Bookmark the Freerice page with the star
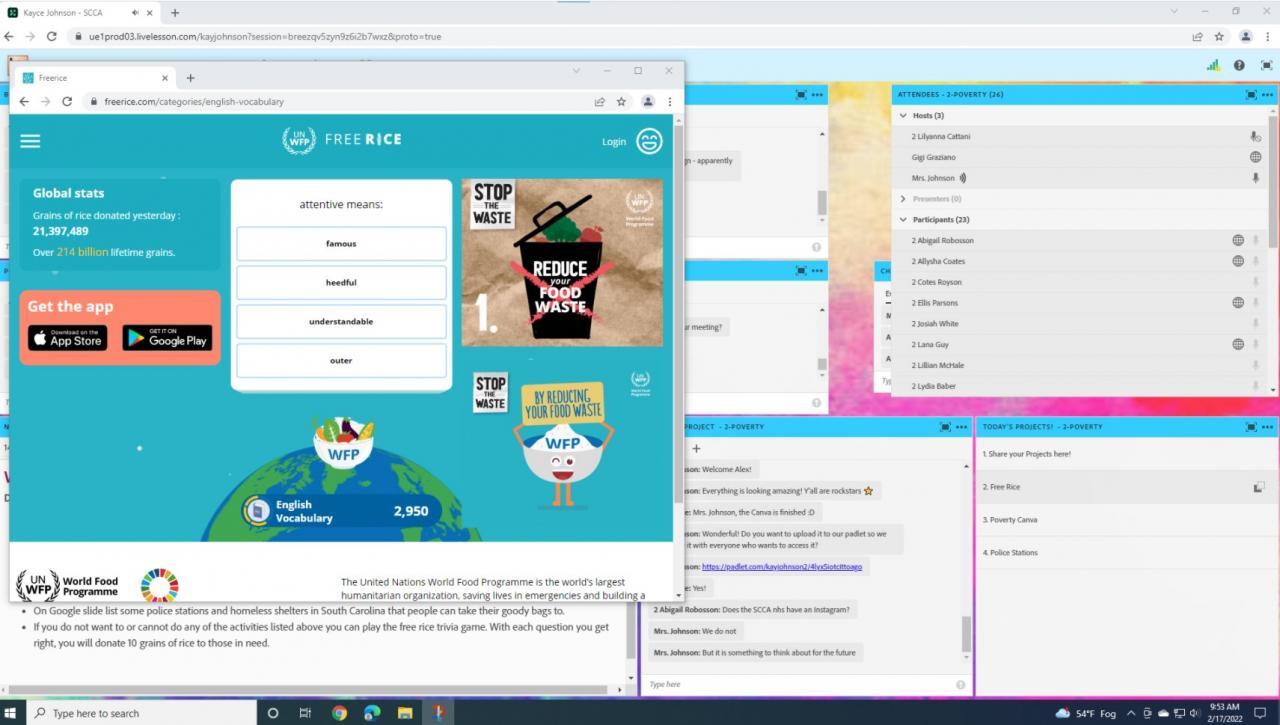 [621, 101]
